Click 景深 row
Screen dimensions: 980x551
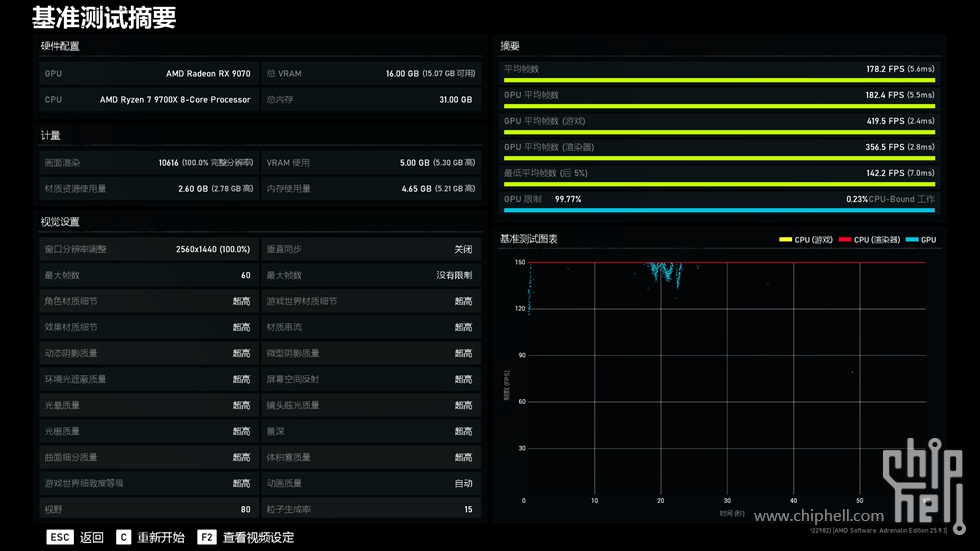pyautogui.click(x=371, y=432)
